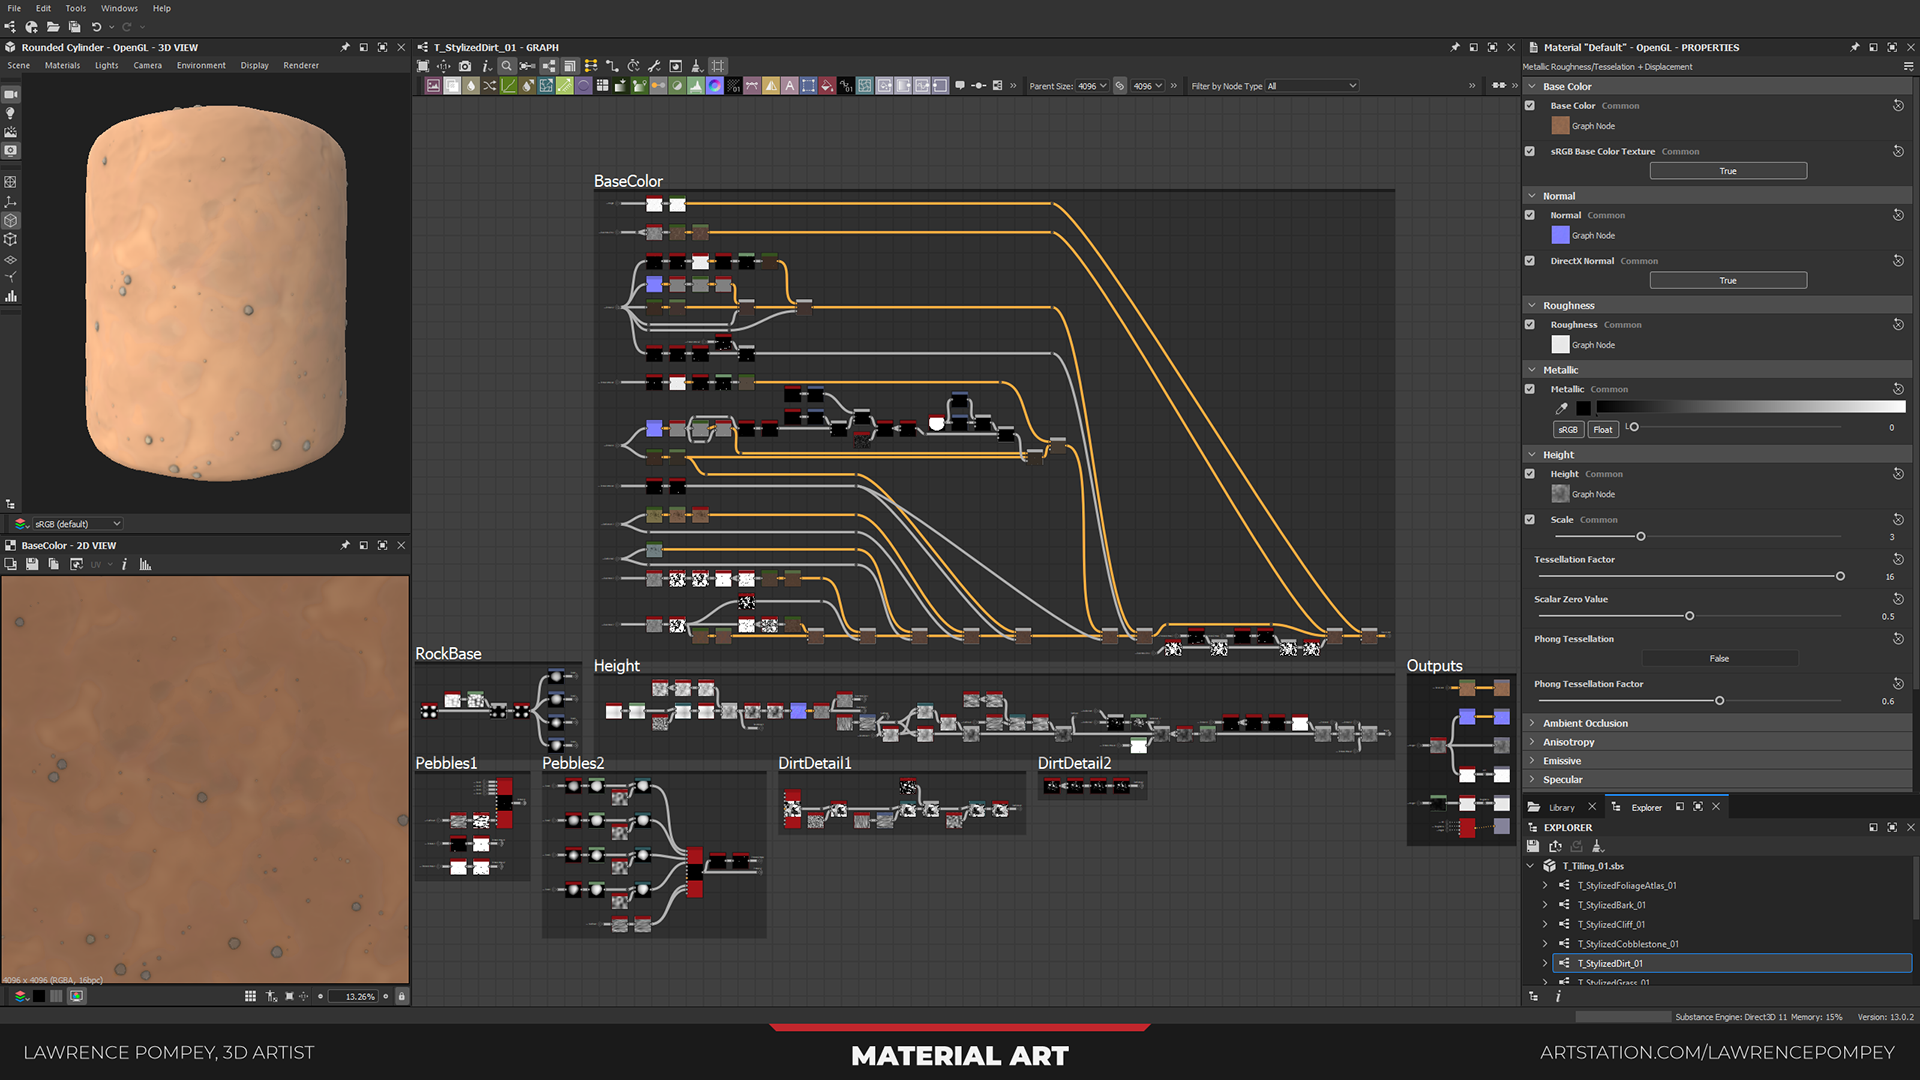Add the Text node labeled A
The width and height of the screenshot is (1920, 1080).
[790, 86]
